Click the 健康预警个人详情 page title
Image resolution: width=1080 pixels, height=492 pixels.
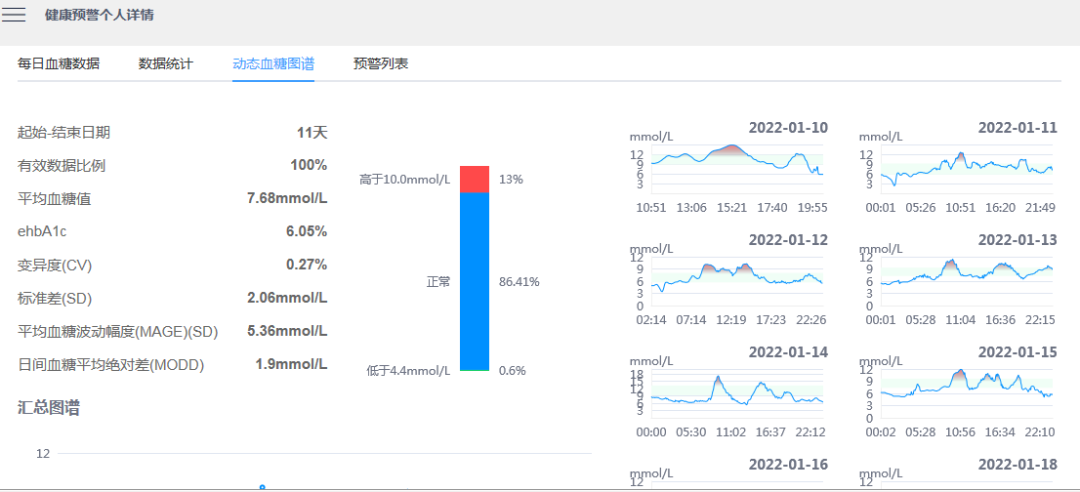[99, 14]
